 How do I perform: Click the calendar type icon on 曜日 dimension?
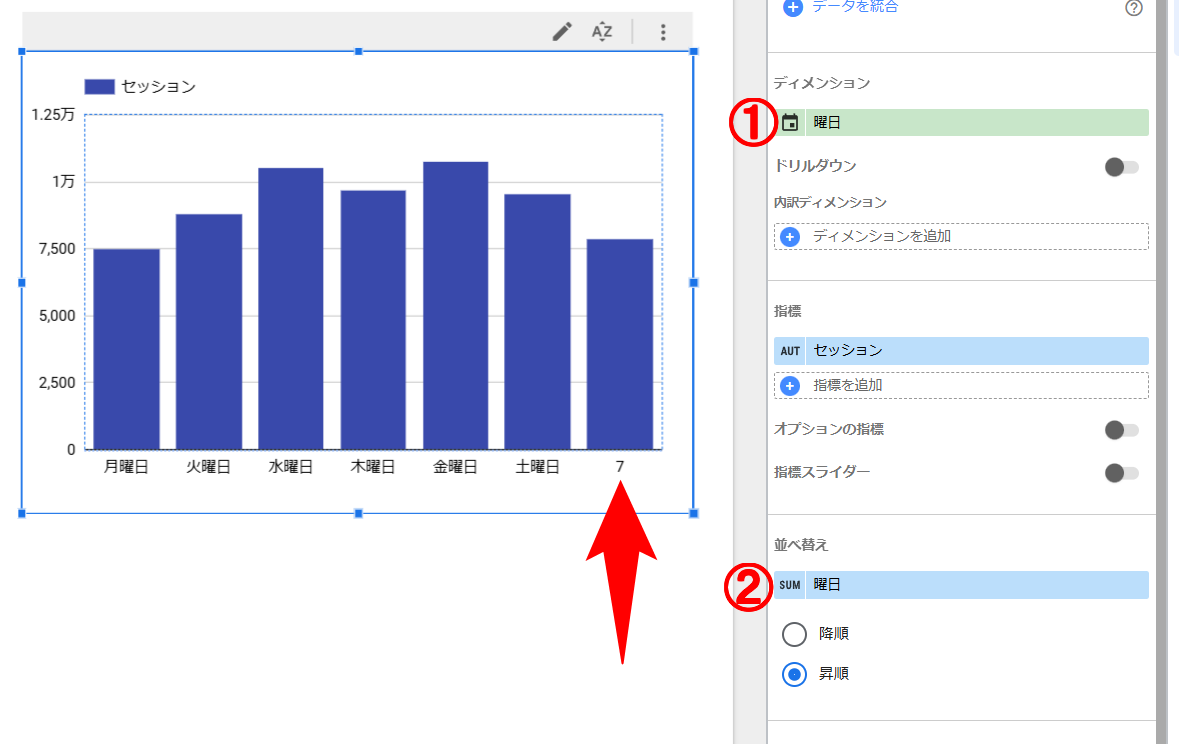(790, 123)
